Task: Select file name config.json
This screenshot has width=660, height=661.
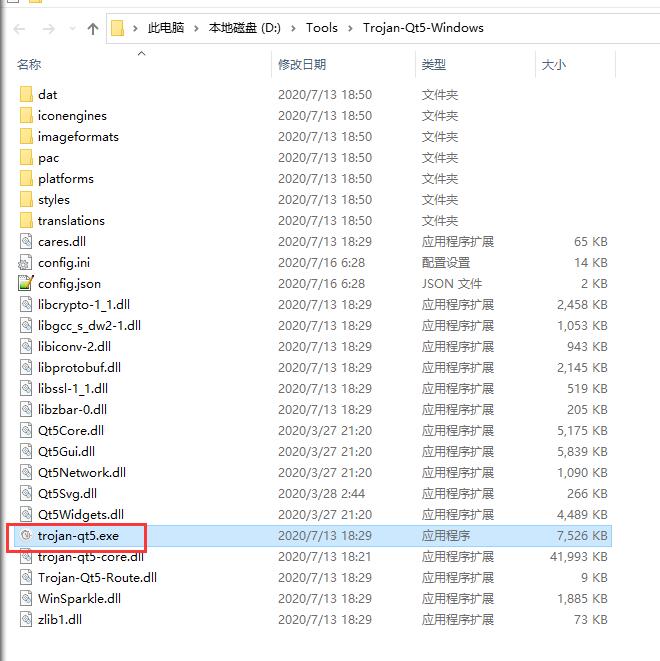Action: (69, 284)
